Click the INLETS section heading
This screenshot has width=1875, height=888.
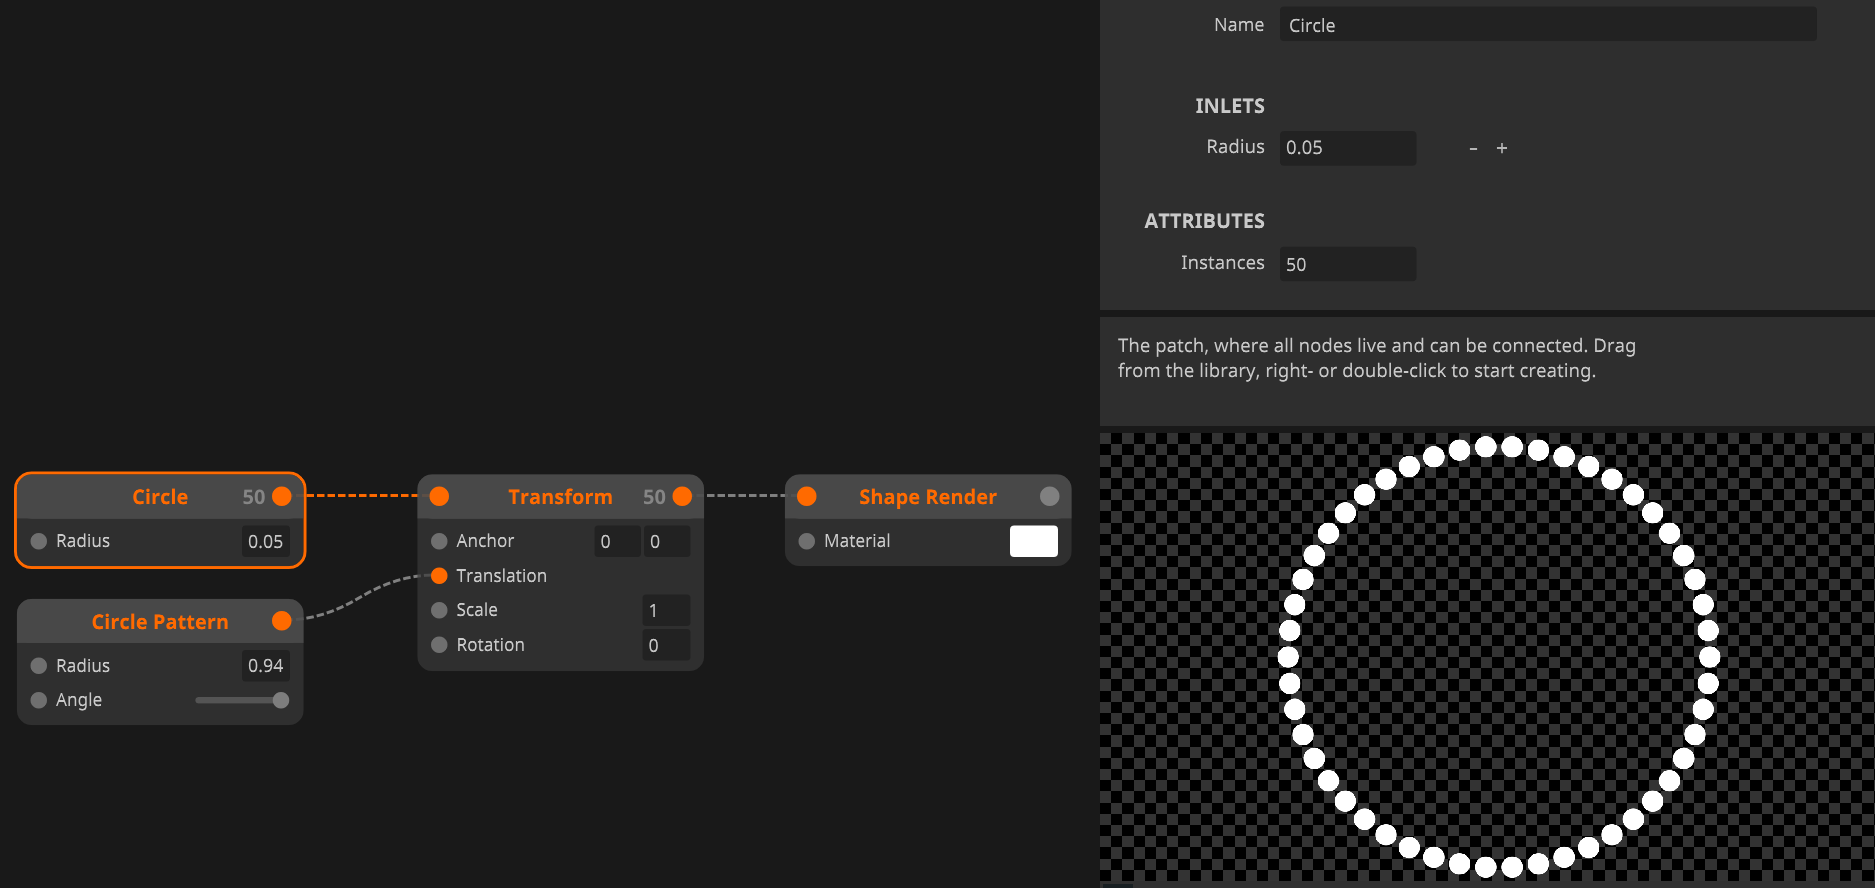[x=1230, y=106]
